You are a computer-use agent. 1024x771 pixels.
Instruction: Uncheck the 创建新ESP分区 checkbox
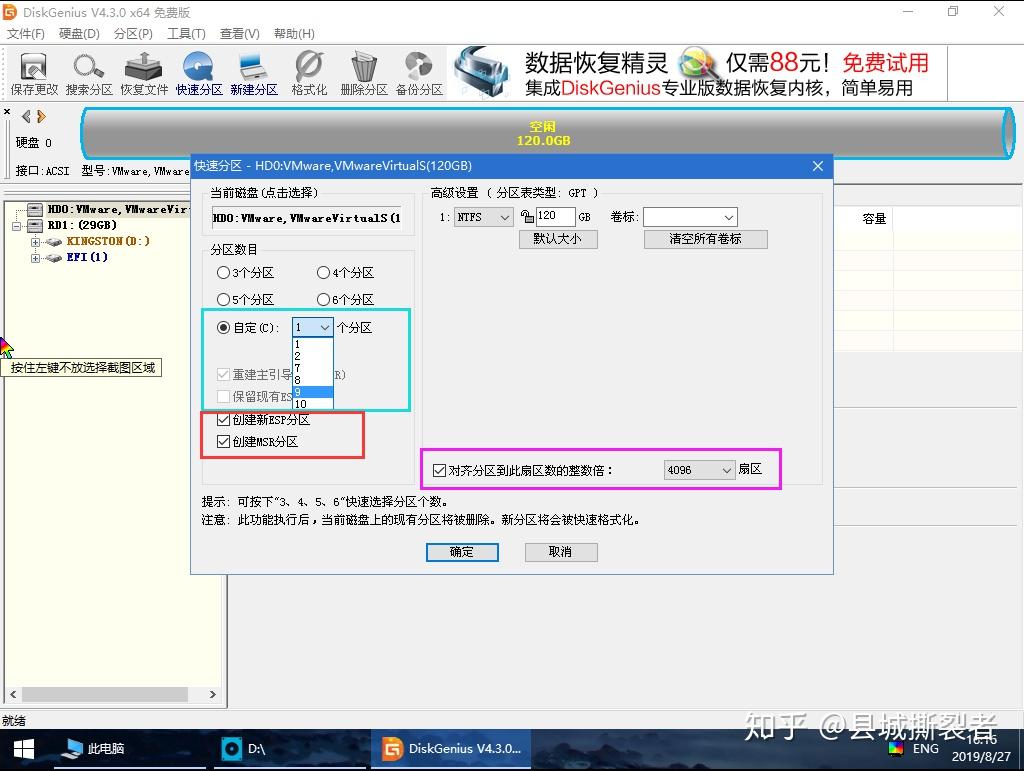(x=224, y=419)
